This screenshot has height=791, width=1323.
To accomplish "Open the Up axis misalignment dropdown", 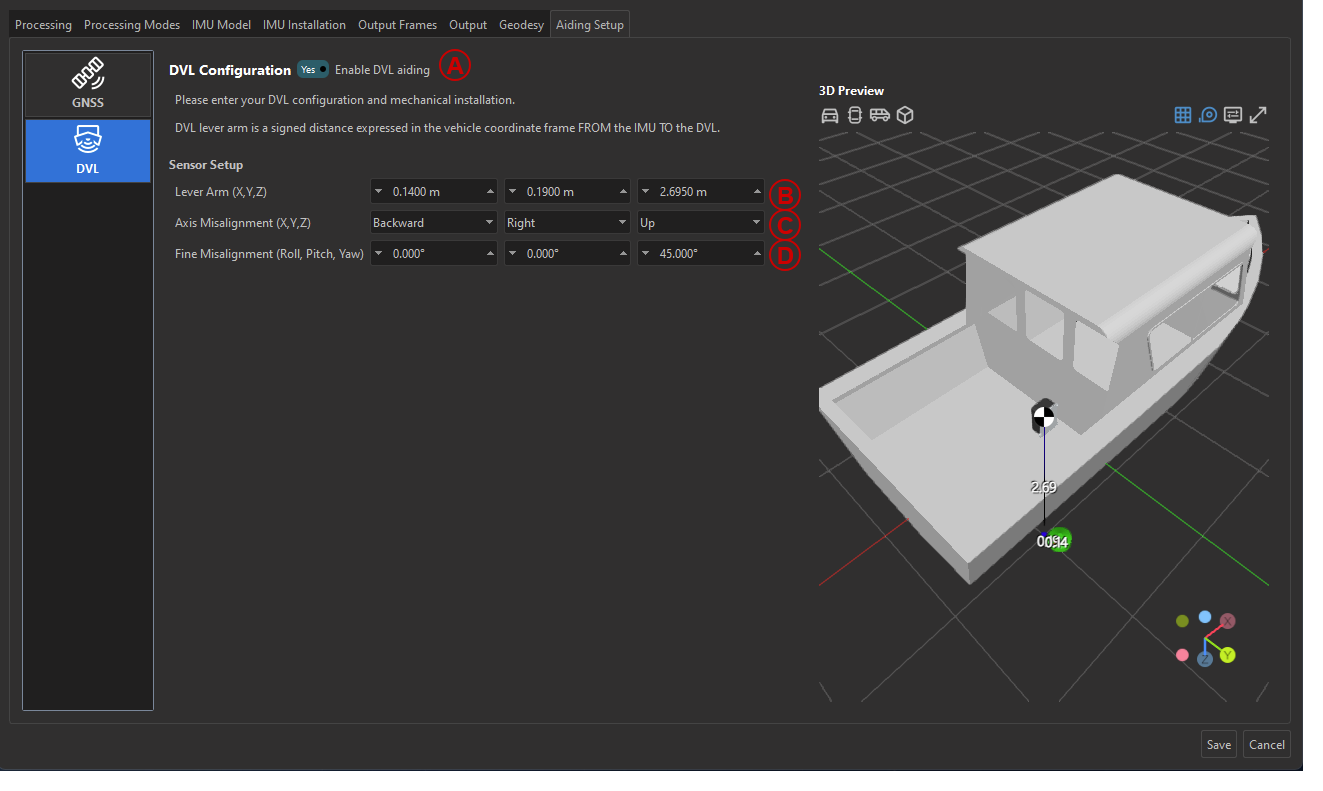I will [701, 223].
